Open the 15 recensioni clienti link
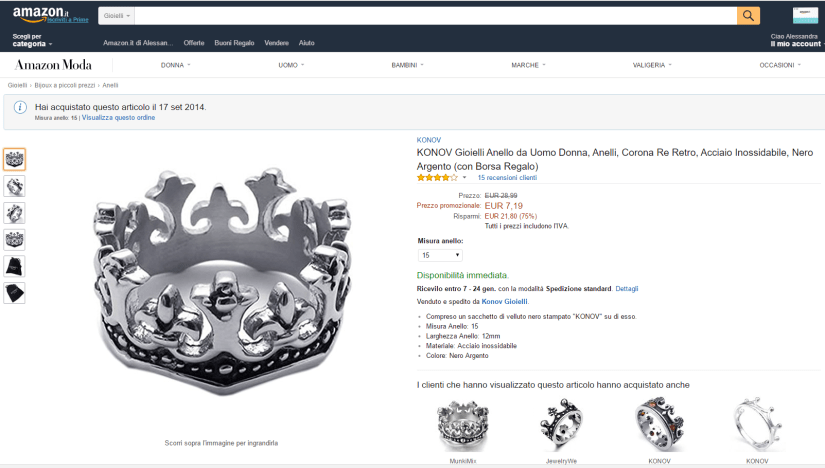825x468 pixels. (507, 177)
